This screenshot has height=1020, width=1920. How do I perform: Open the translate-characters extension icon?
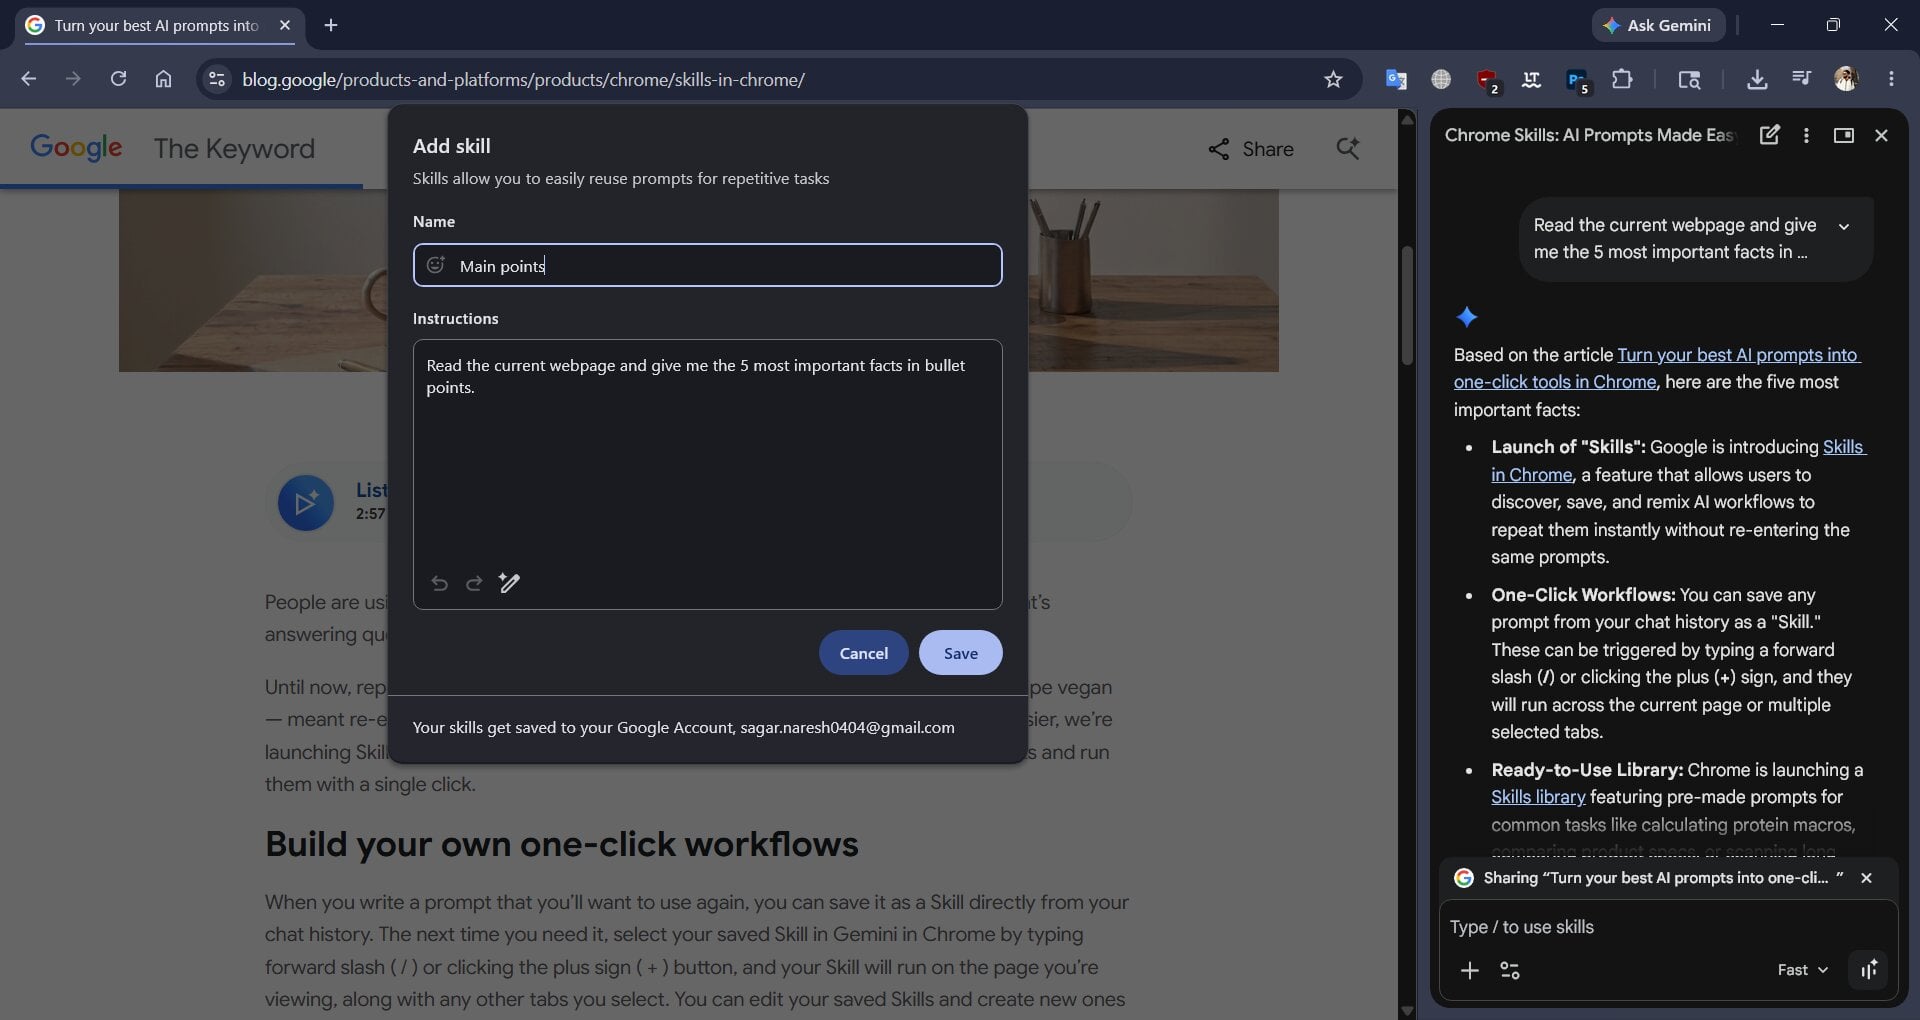point(1531,79)
